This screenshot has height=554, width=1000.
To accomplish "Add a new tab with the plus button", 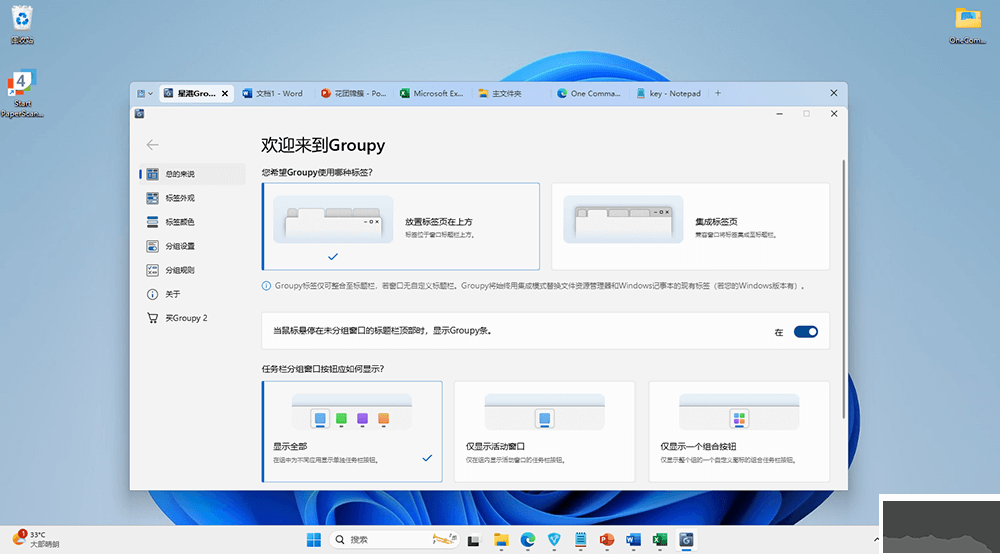I will tap(718, 93).
